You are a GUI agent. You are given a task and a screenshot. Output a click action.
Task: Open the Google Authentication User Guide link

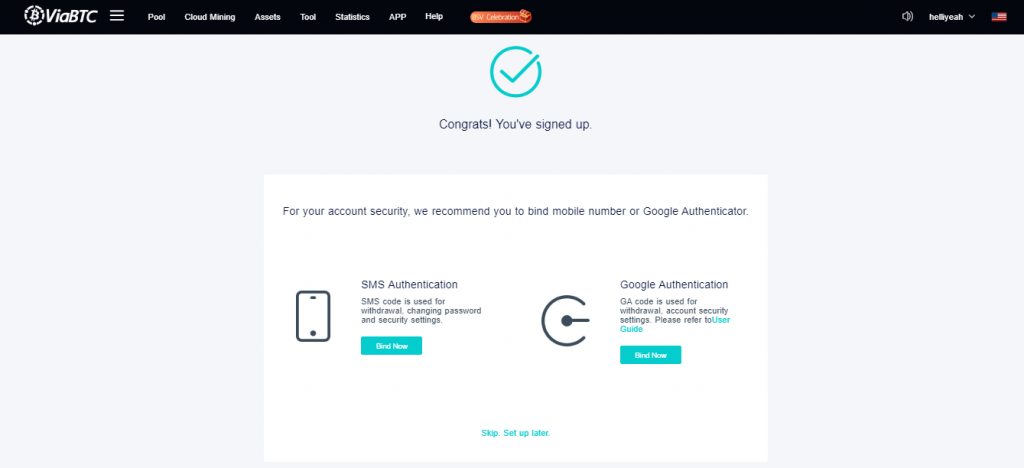(675, 324)
